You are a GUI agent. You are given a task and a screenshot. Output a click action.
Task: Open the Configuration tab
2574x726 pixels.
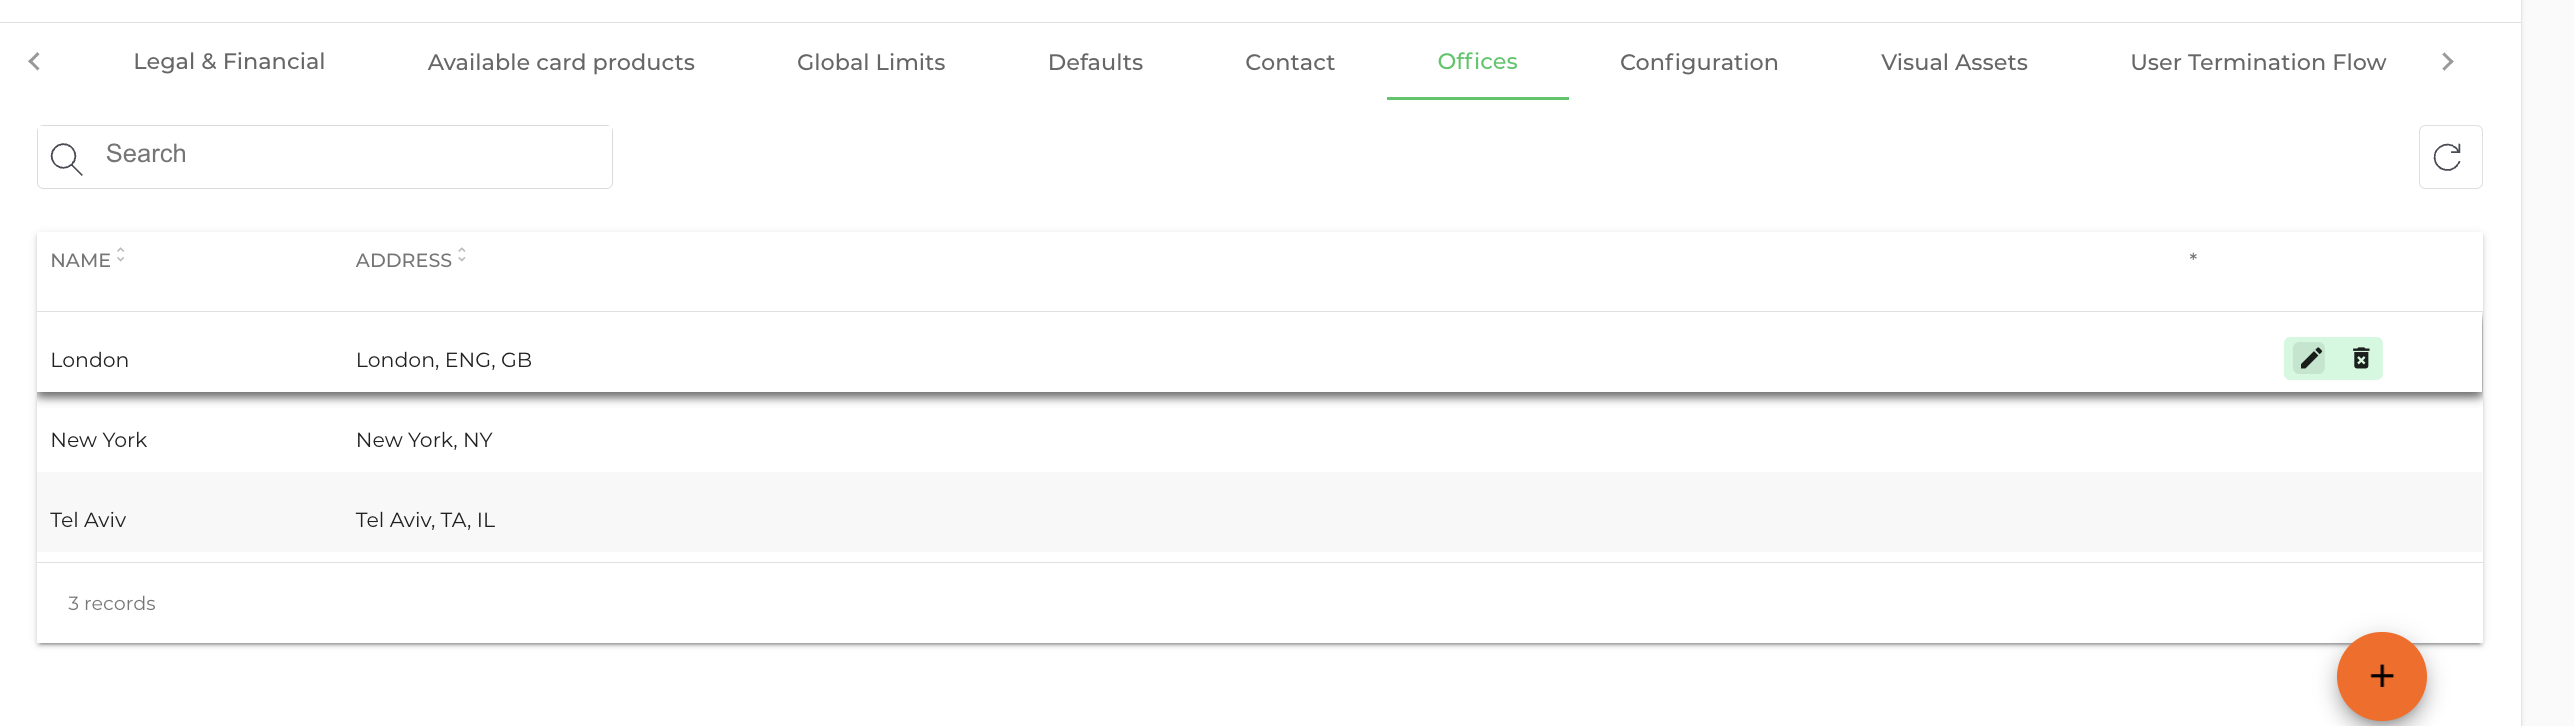coord(1699,62)
